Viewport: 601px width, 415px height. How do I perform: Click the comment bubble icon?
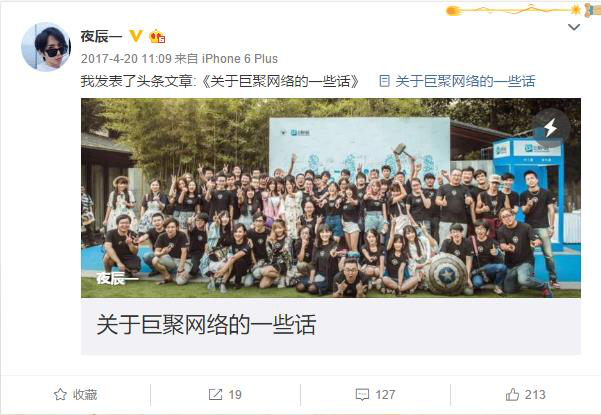tap(362, 395)
